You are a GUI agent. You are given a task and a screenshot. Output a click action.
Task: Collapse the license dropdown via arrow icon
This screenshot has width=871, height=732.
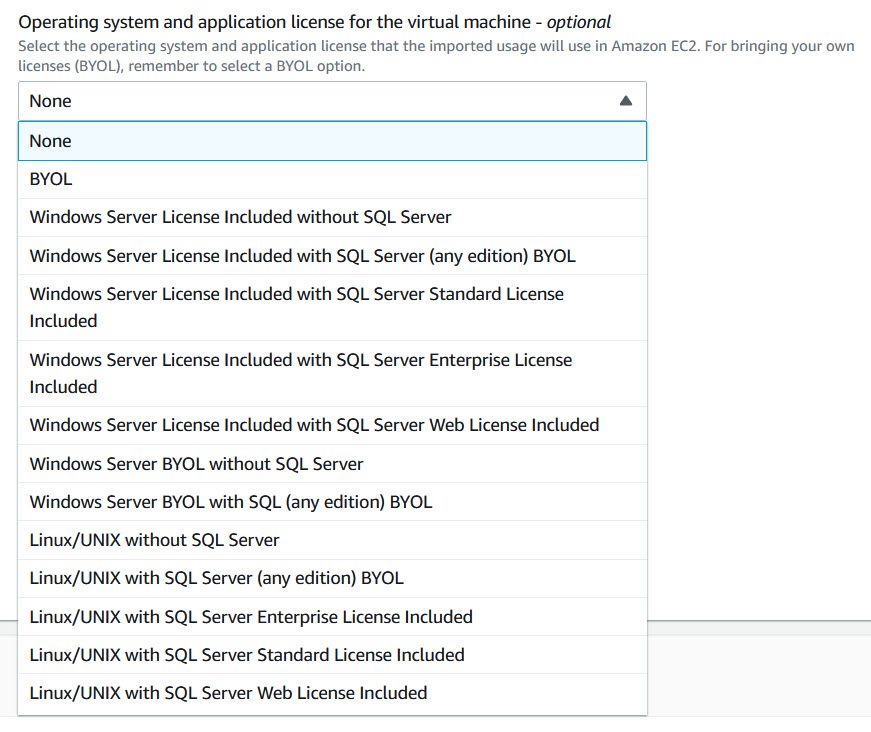[x=625, y=101]
